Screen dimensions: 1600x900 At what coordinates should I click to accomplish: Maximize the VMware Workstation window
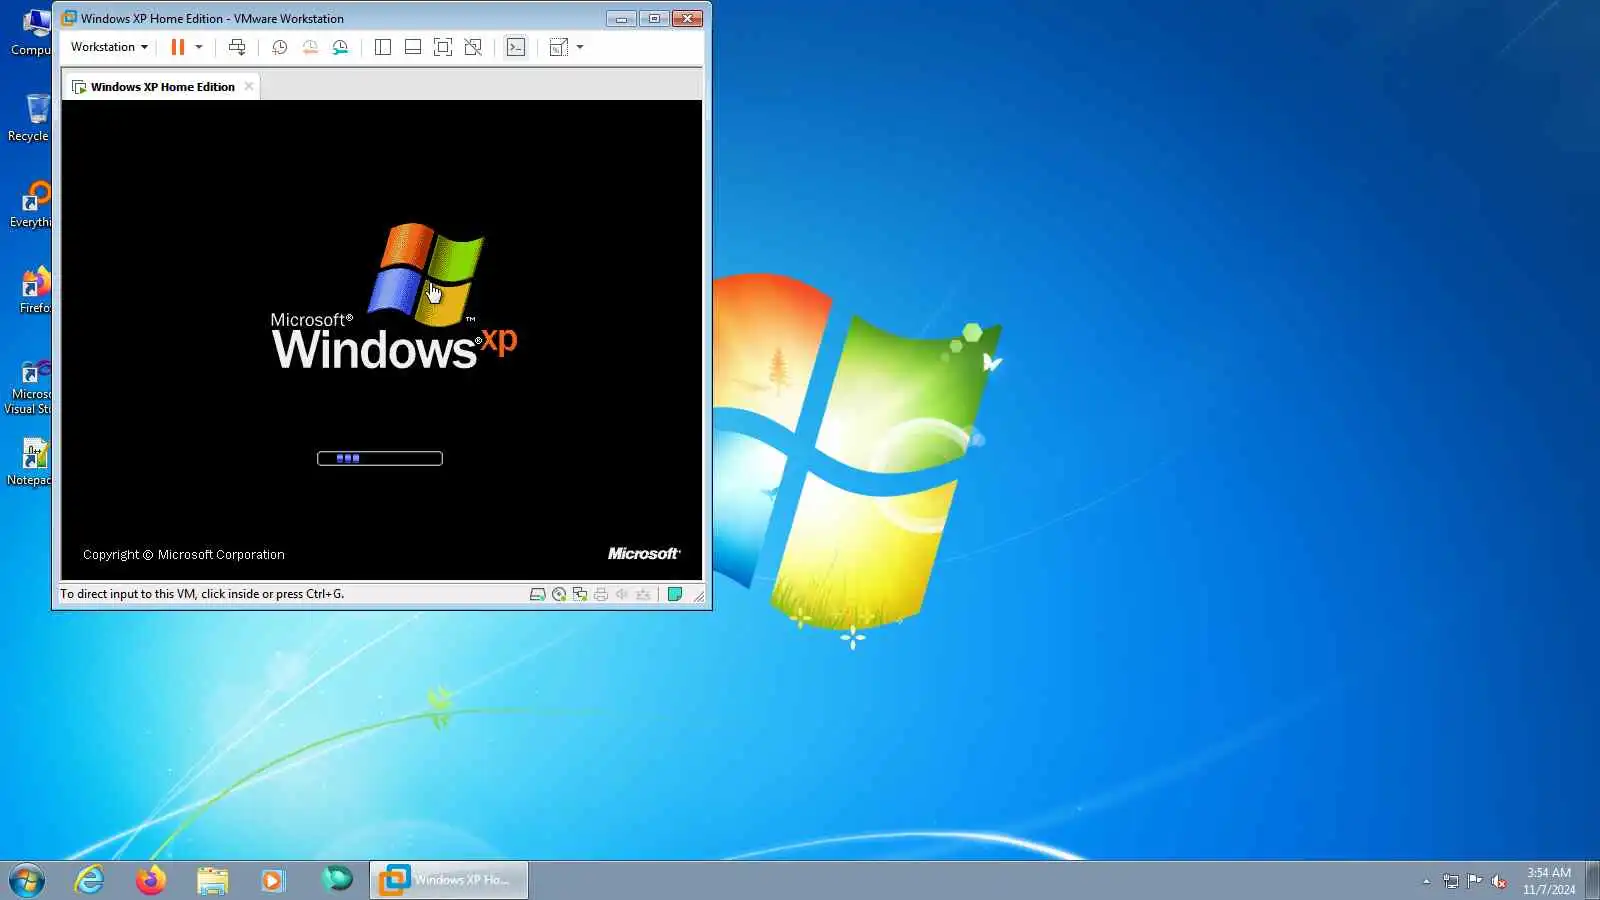654,18
